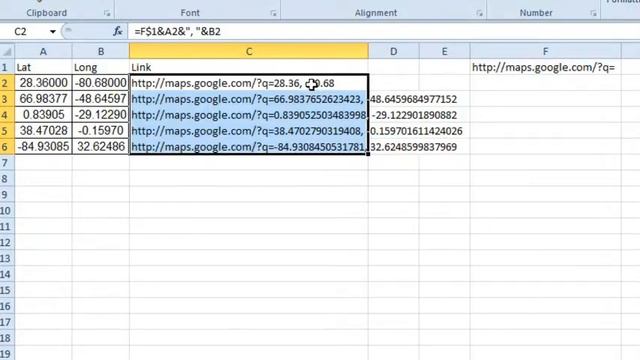The width and height of the screenshot is (640, 360).
Task: Select column F header
Action: [x=545, y=51]
